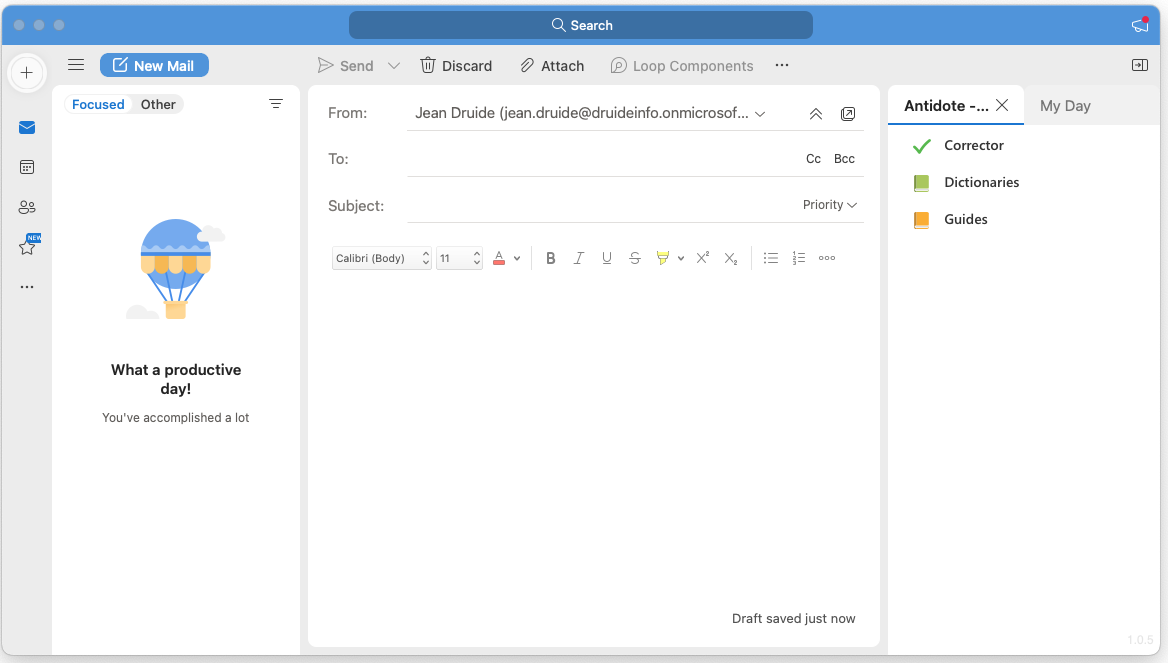Open Antidote Dictionaries

(981, 183)
